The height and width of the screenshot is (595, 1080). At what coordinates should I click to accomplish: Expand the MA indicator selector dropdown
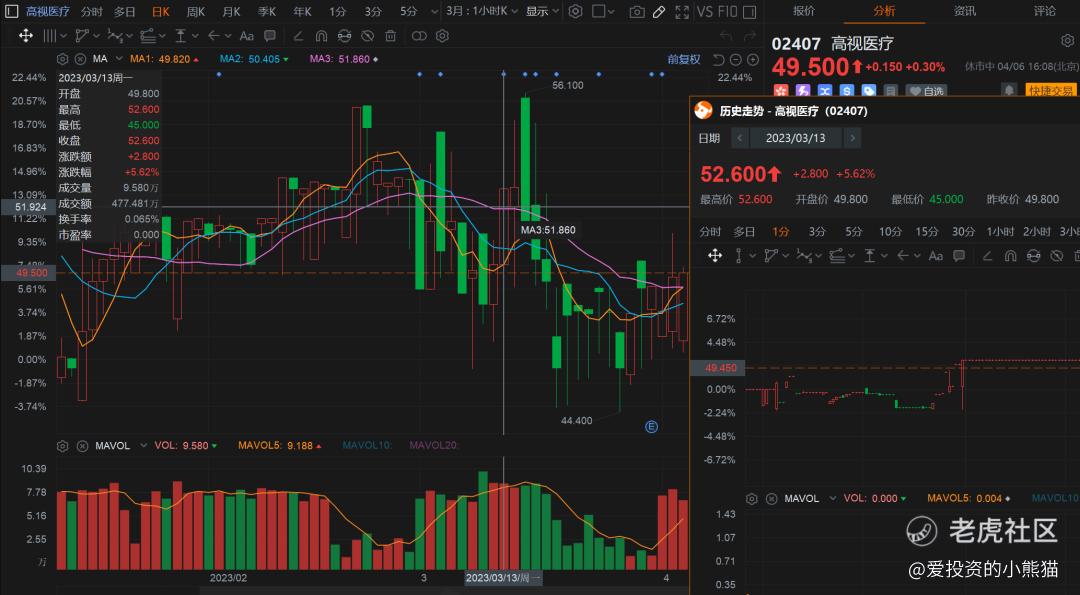(118, 59)
